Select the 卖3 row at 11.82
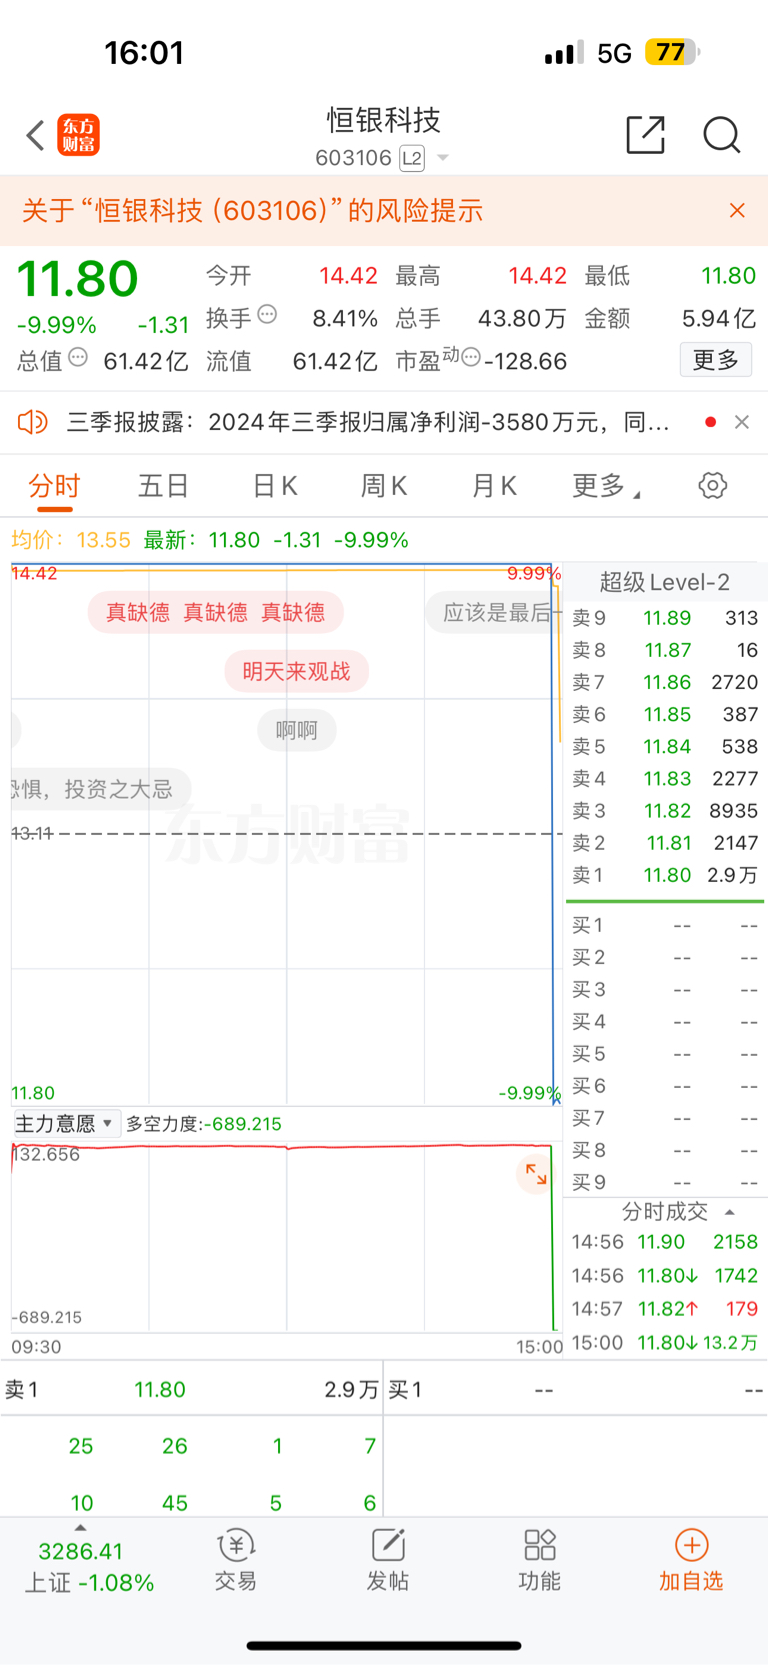The image size is (768, 1665). coord(665,810)
